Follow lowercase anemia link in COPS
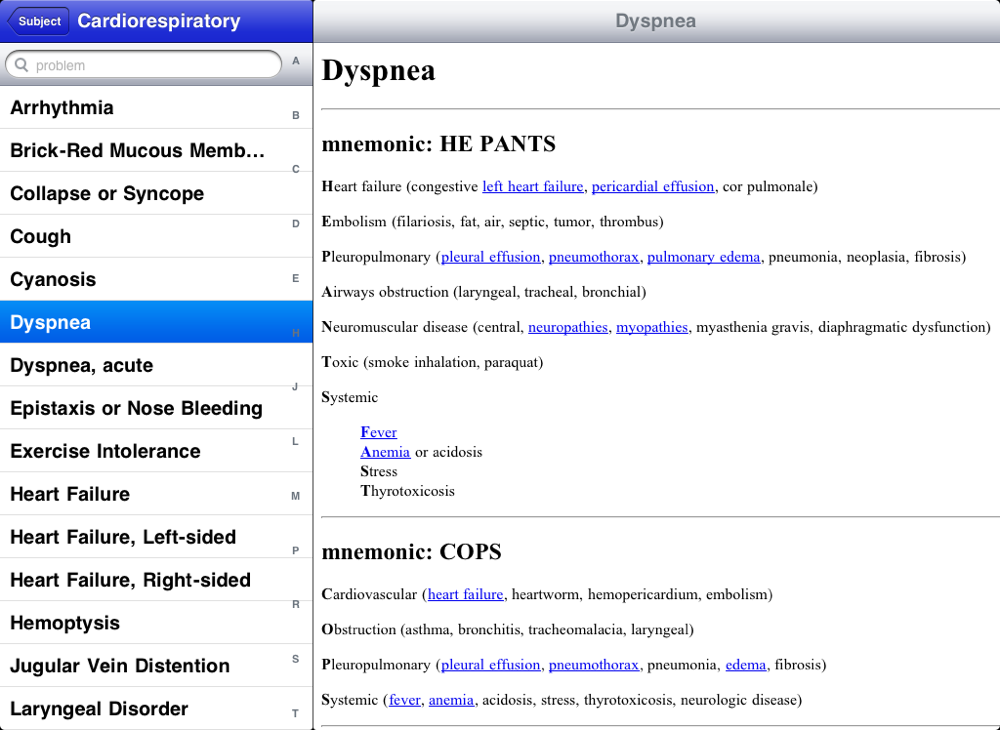The width and height of the screenshot is (1000, 730). pos(451,700)
